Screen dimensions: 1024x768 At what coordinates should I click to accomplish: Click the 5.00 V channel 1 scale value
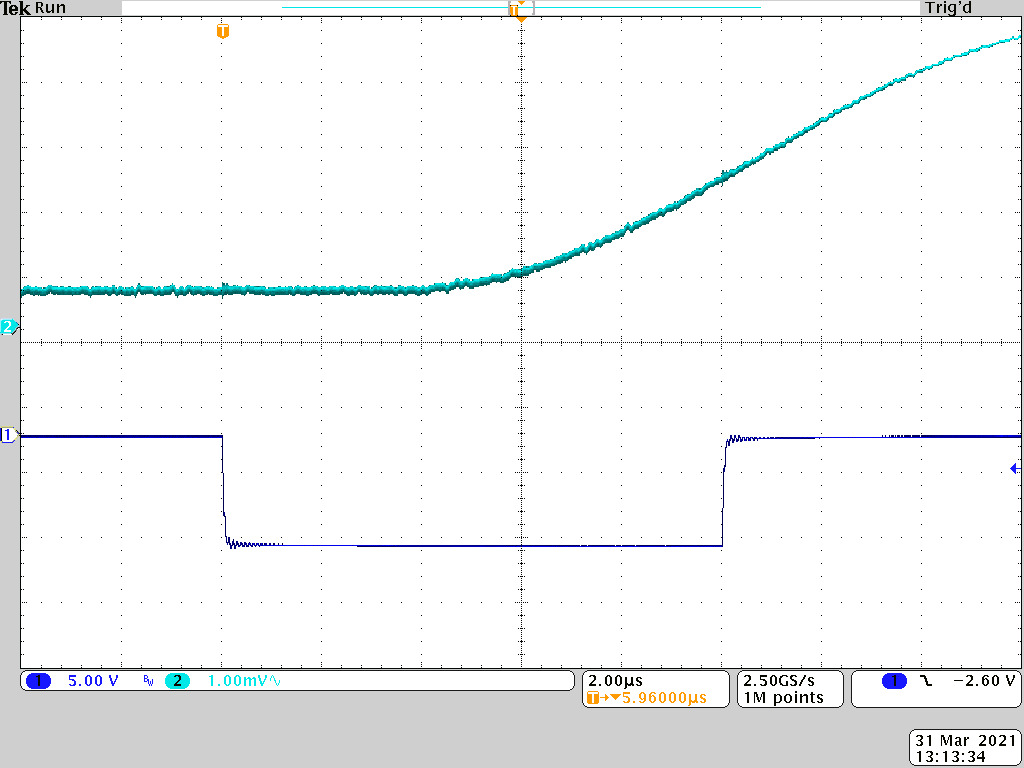tap(93, 681)
